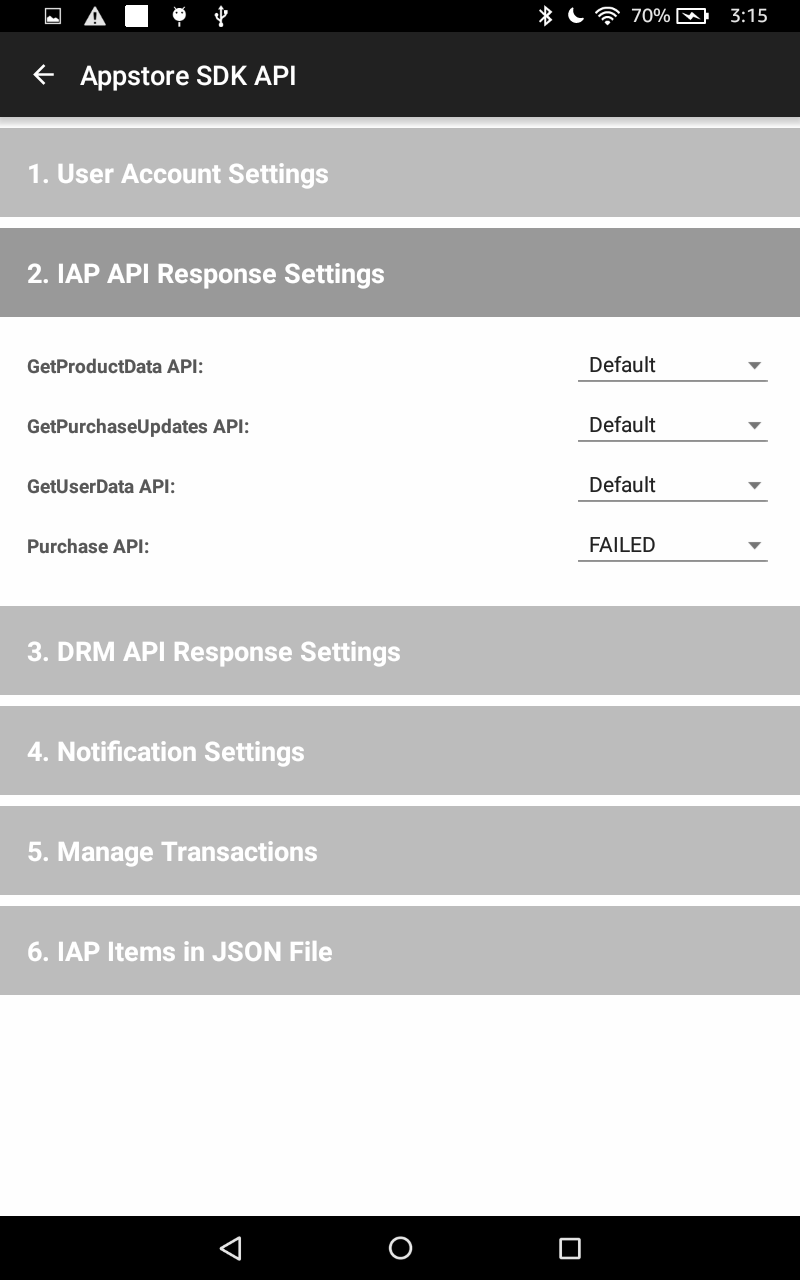Expand Manage Transactions section
Viewport: 800px width, 1280px height.
pos(400,850)
